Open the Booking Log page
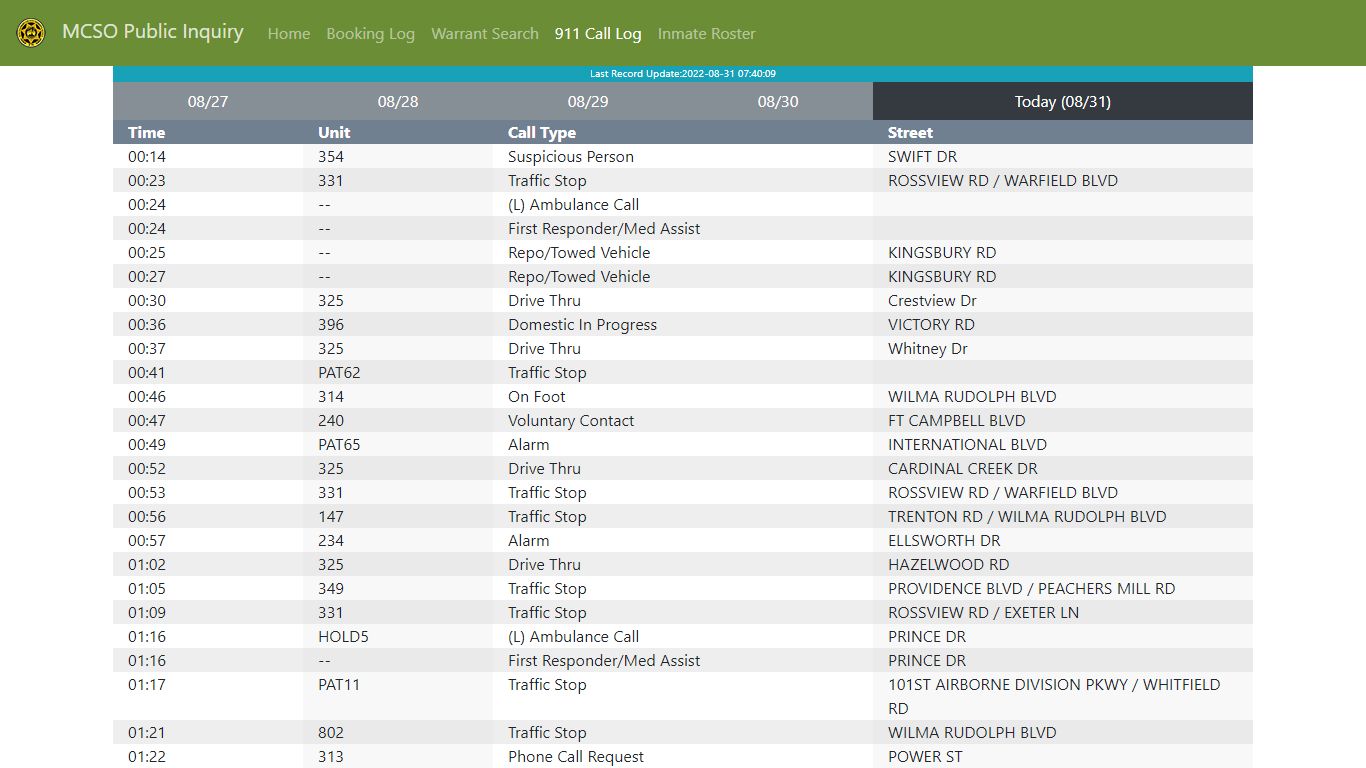1366x768 pixels. pyautogui.click(x=370, y=34)
